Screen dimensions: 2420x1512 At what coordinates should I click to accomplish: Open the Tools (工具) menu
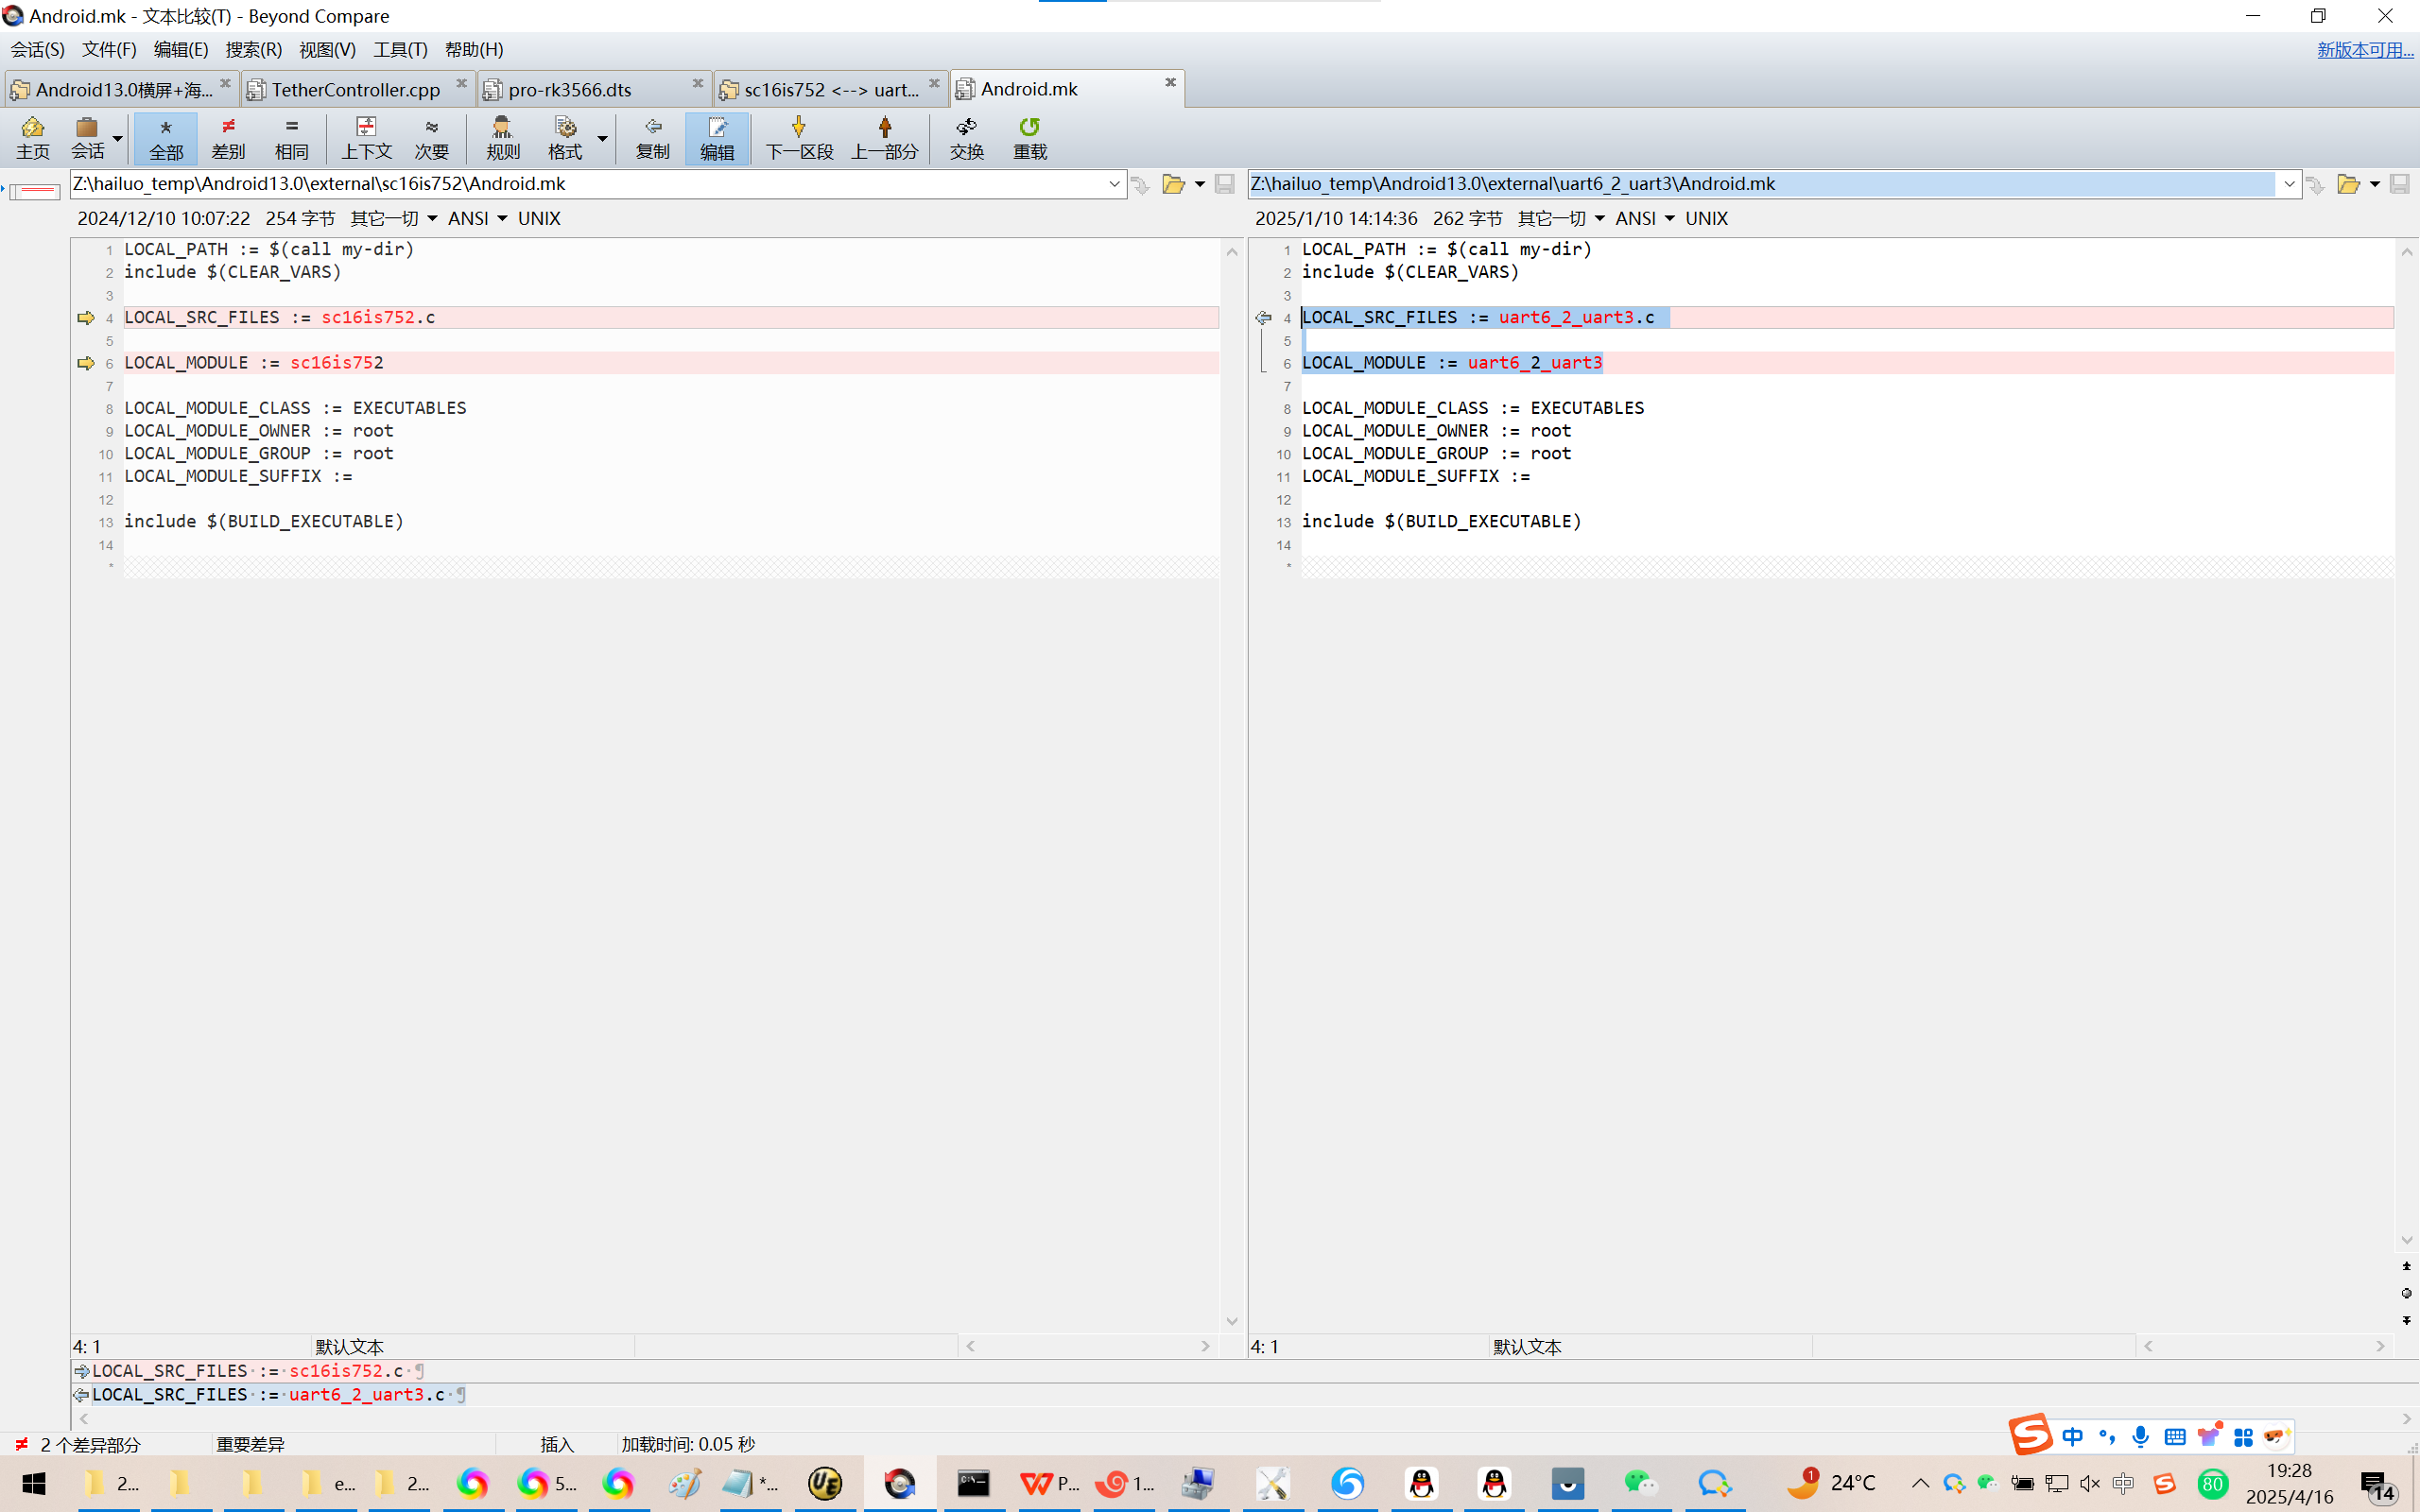click(400, 49)
